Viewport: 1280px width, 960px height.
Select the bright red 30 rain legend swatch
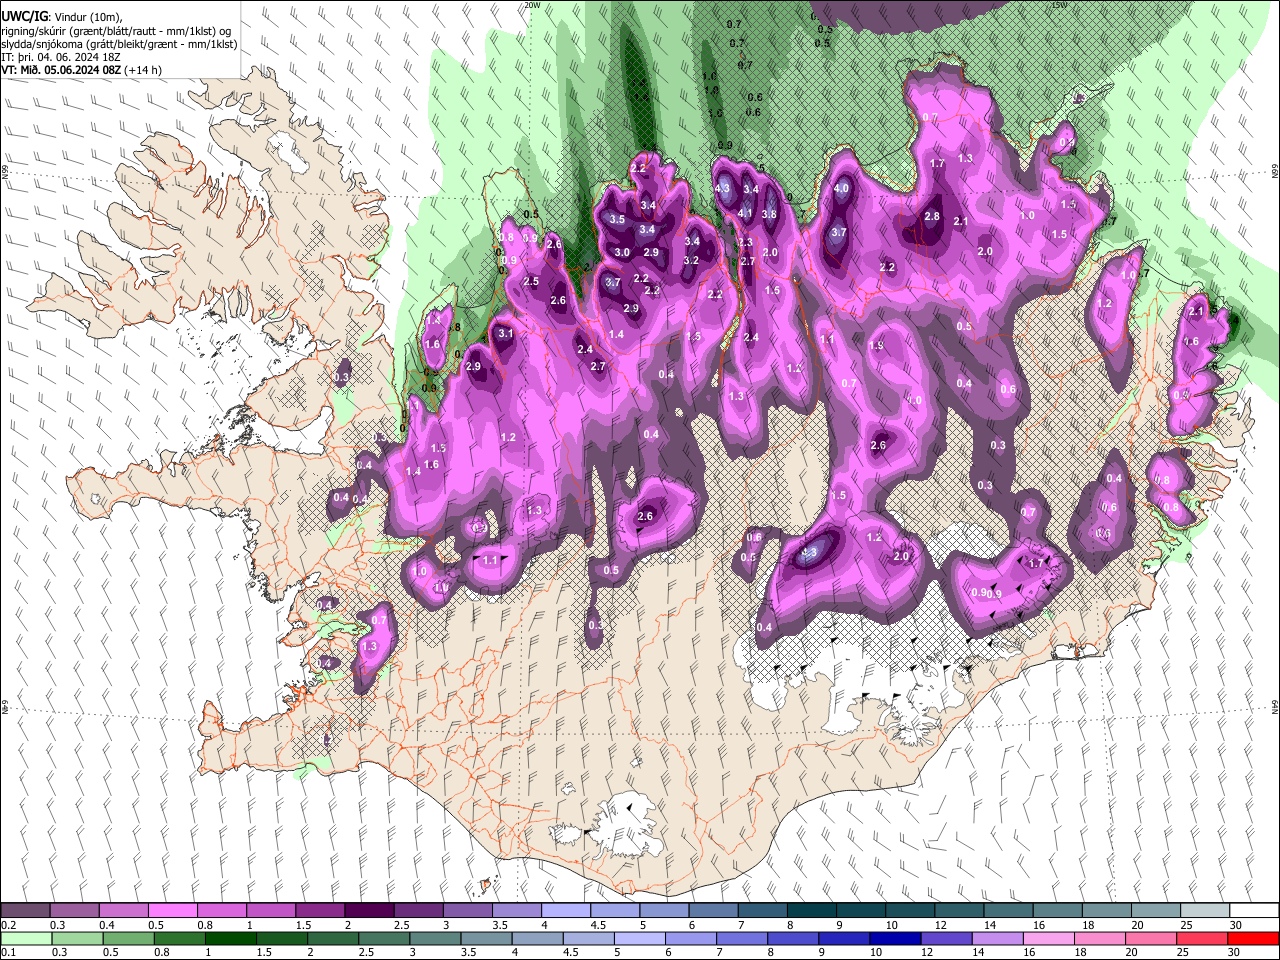coord(1254,938)
